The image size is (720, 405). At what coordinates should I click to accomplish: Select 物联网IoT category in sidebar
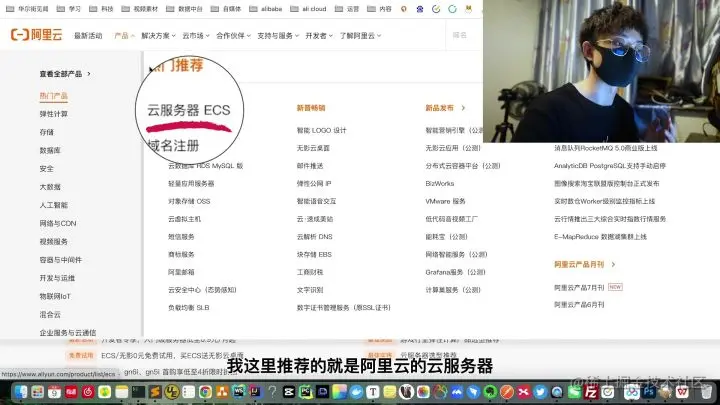[x=55, y=296]
